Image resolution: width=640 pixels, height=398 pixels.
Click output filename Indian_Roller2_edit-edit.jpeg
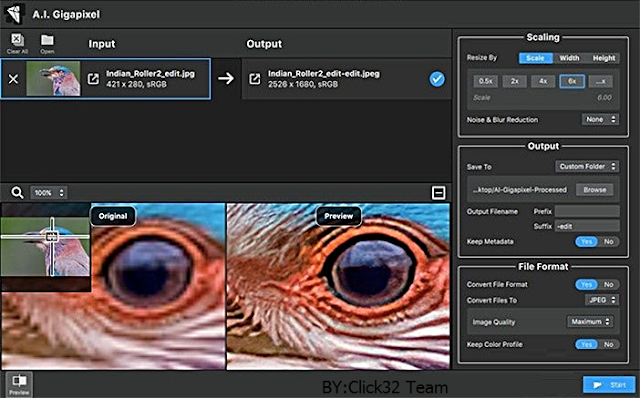(324, 74)
